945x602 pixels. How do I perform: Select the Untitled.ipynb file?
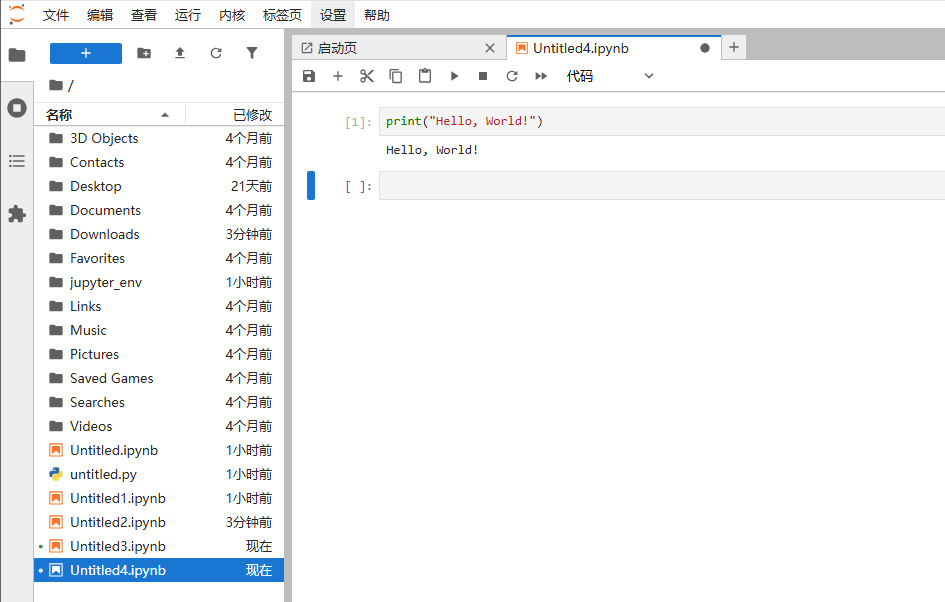click(x=159, y=450)
